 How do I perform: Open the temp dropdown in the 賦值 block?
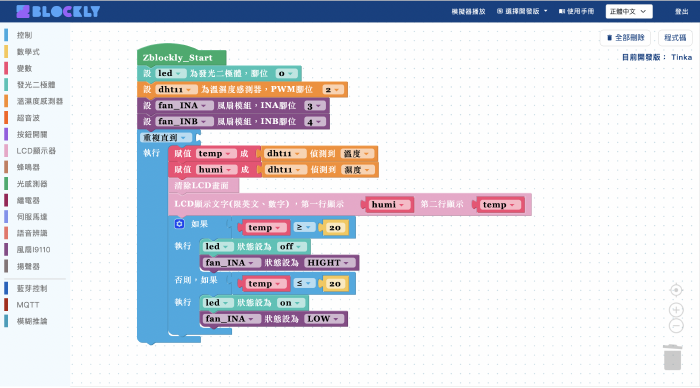pos(216,154)
